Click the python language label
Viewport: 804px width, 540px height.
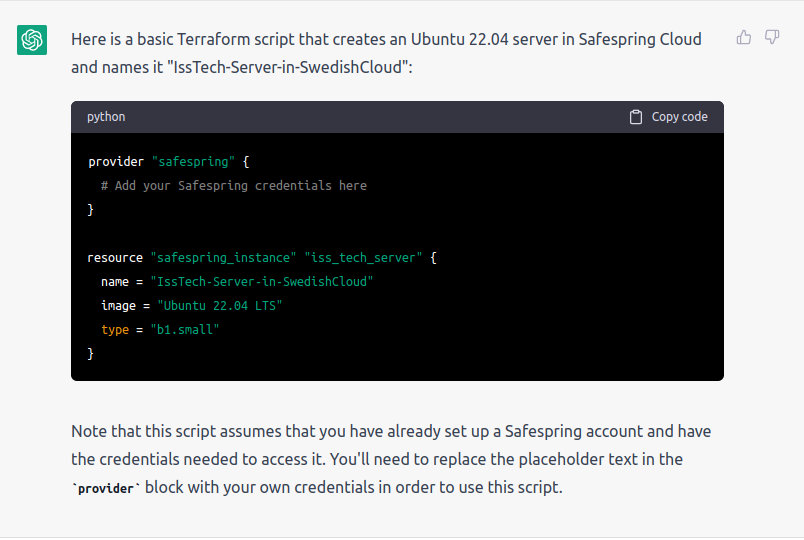click(x=106, y=117)
